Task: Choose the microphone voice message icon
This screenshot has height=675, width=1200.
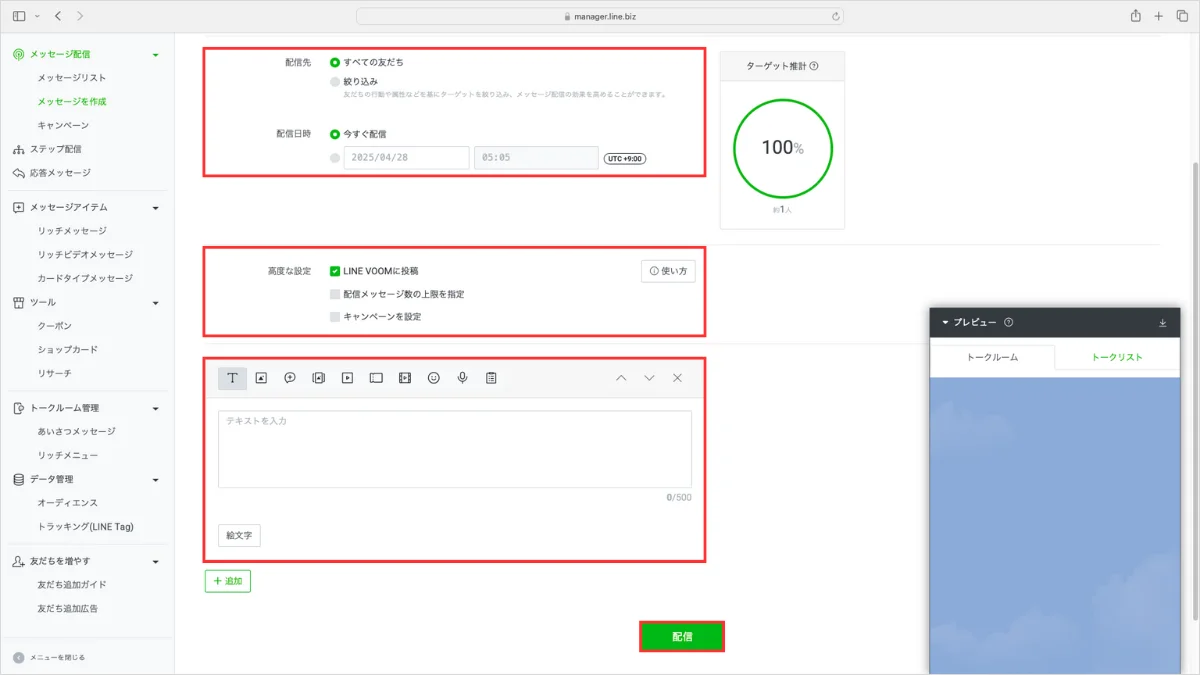Action: click(462, 378)
